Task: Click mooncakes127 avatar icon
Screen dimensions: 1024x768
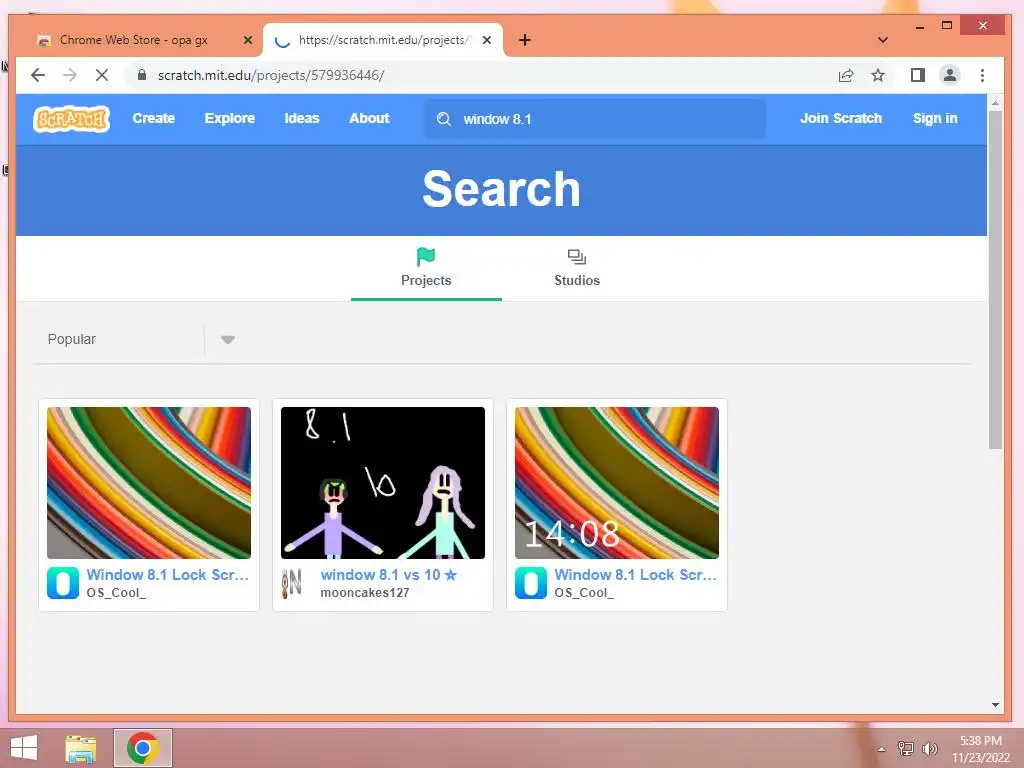Action: click(x=292, y=583)
